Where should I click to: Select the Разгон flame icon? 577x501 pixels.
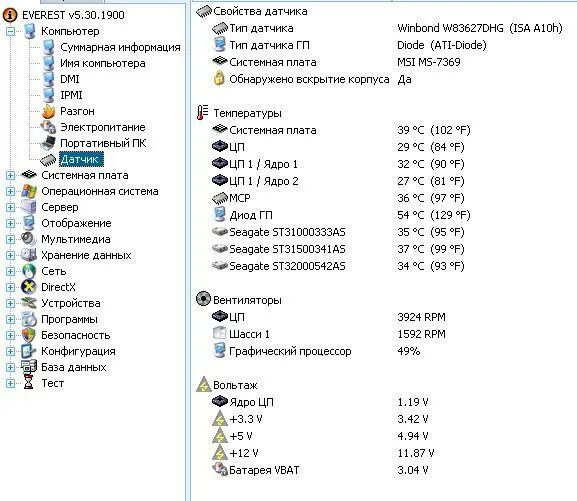coord(49,111)
